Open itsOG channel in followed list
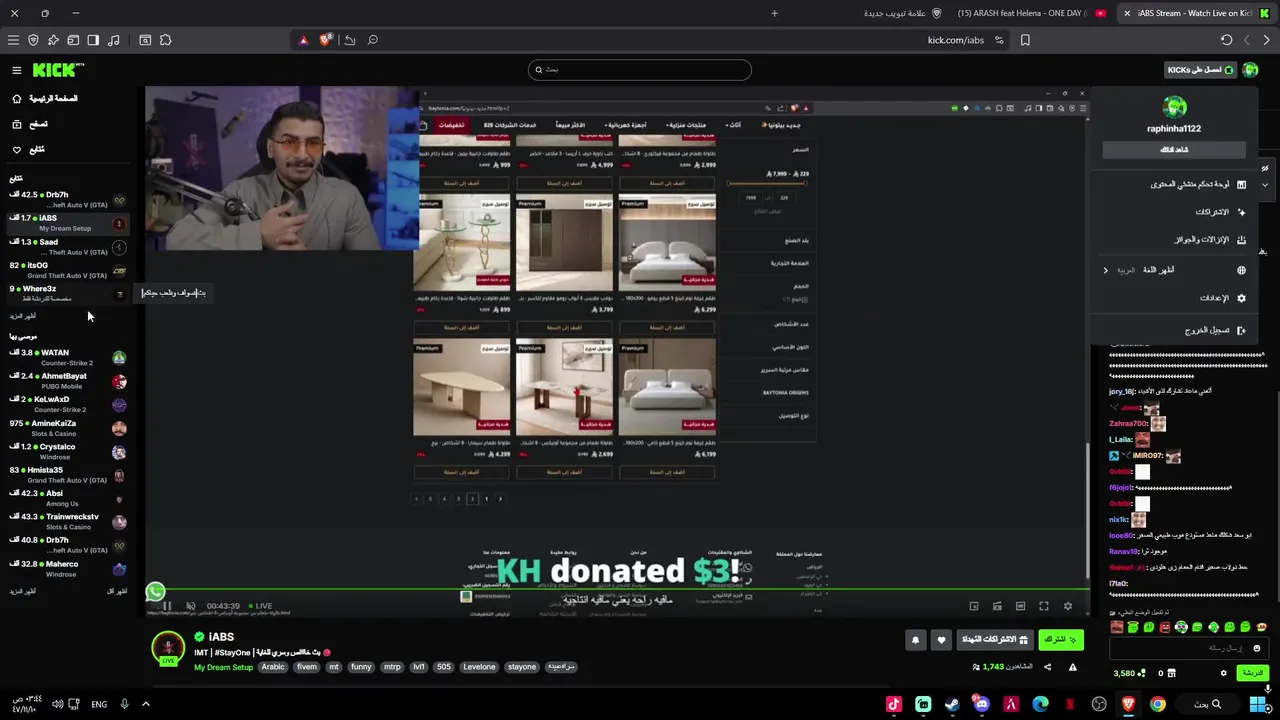The height and width of the screenshot is (720, 1280). [x=67, y=270]
